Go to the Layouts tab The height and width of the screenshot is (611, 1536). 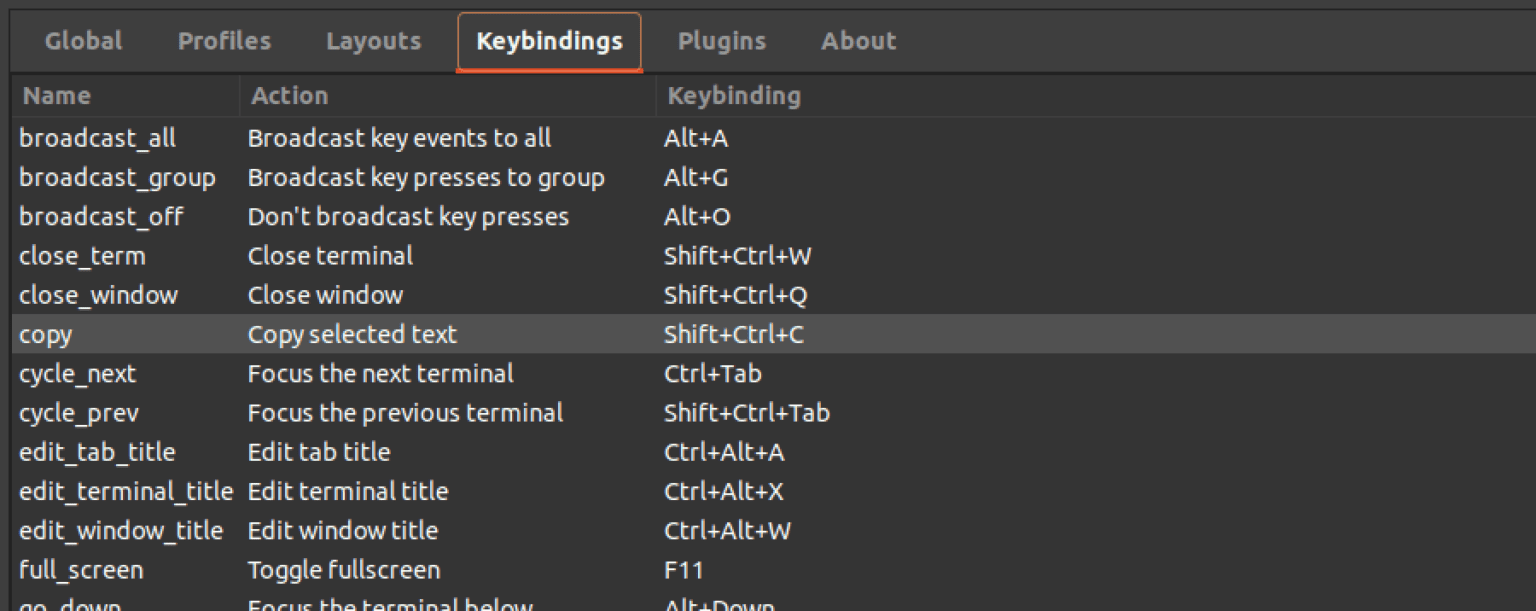pos(373,41)
